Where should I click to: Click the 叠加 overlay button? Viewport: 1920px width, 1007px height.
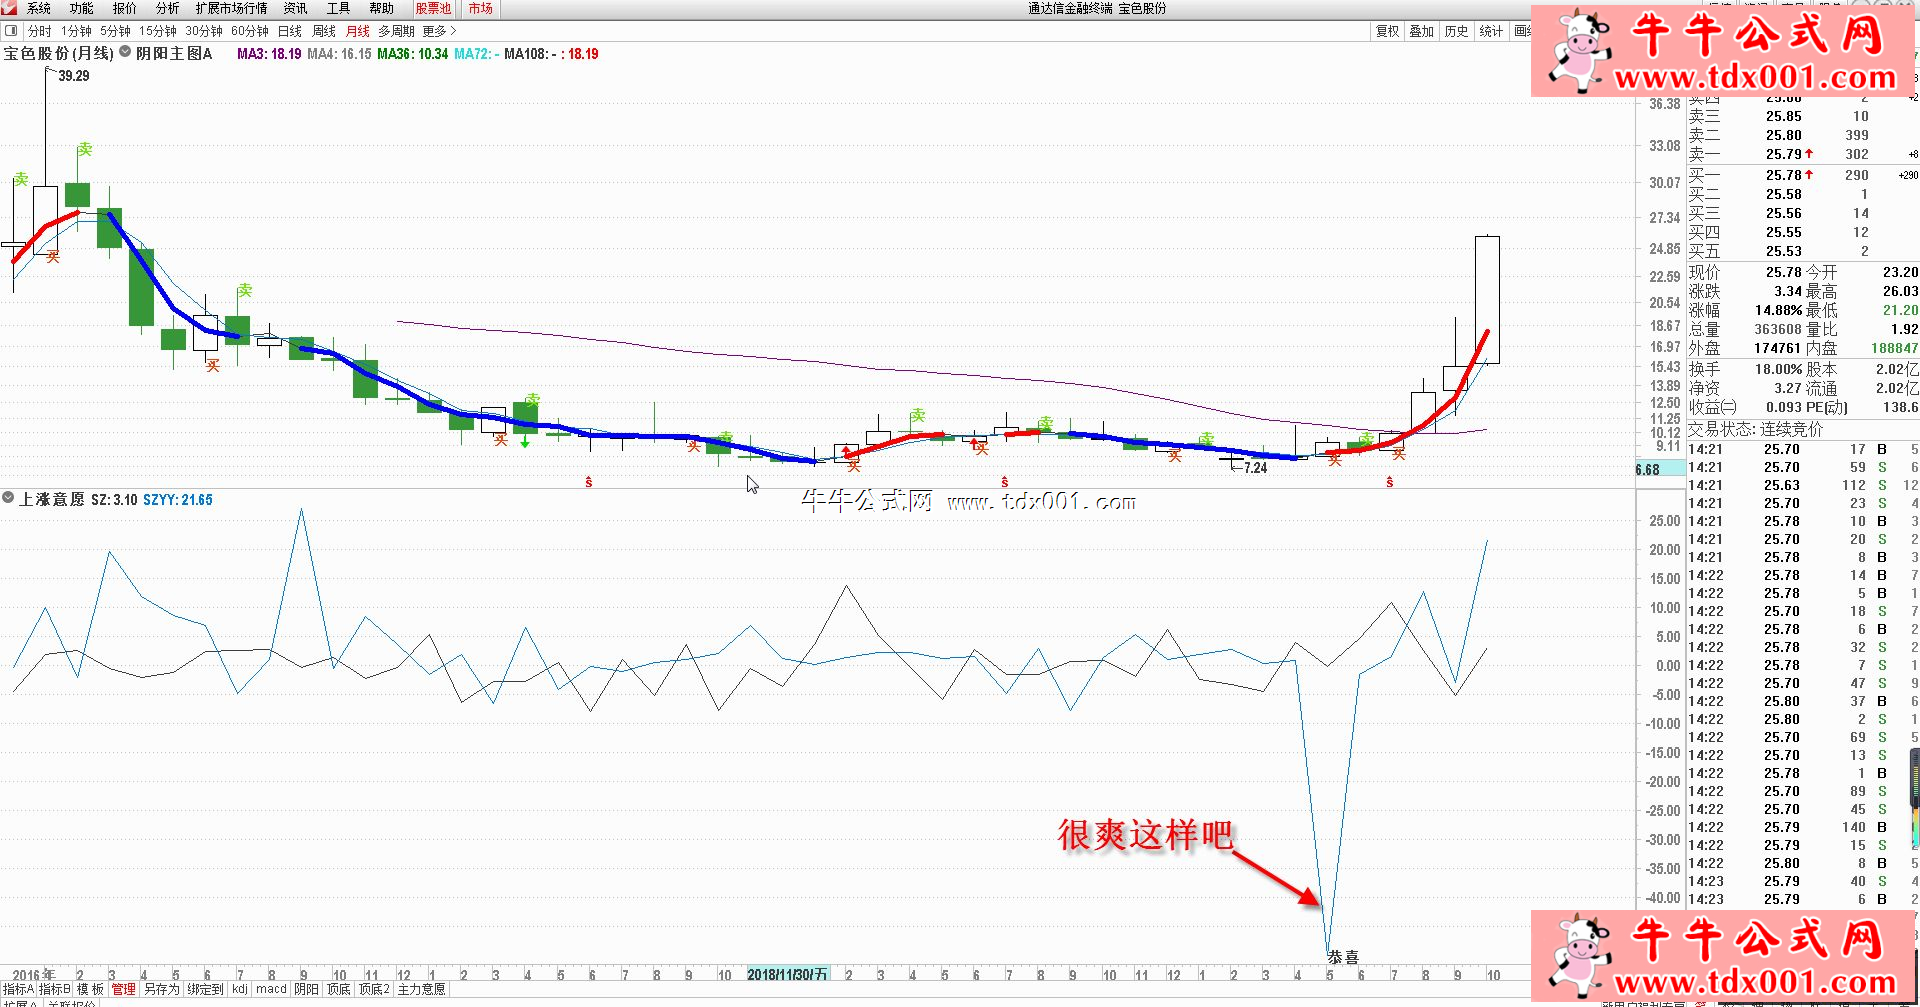click(x=1421, y=31)
